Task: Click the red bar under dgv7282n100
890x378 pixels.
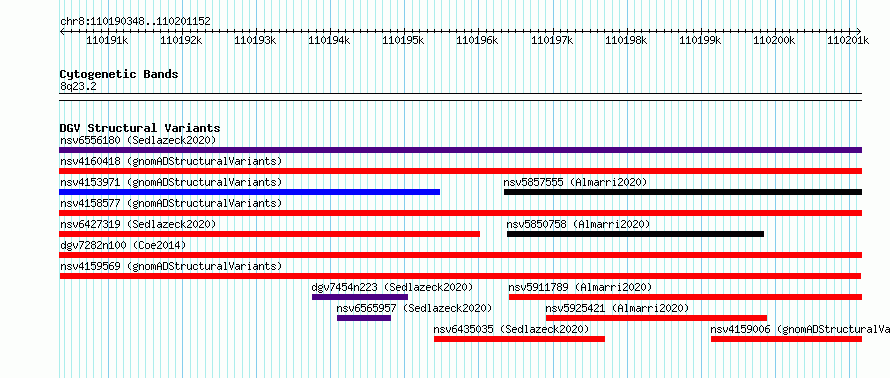Action: point(460,255)
